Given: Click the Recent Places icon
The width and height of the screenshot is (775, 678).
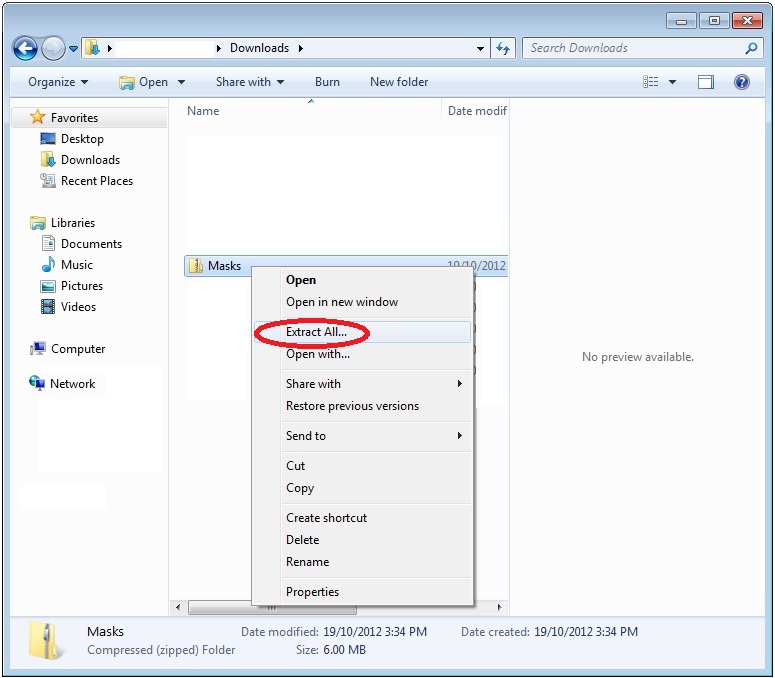Looking at the screenshot, I should (48, 181).
